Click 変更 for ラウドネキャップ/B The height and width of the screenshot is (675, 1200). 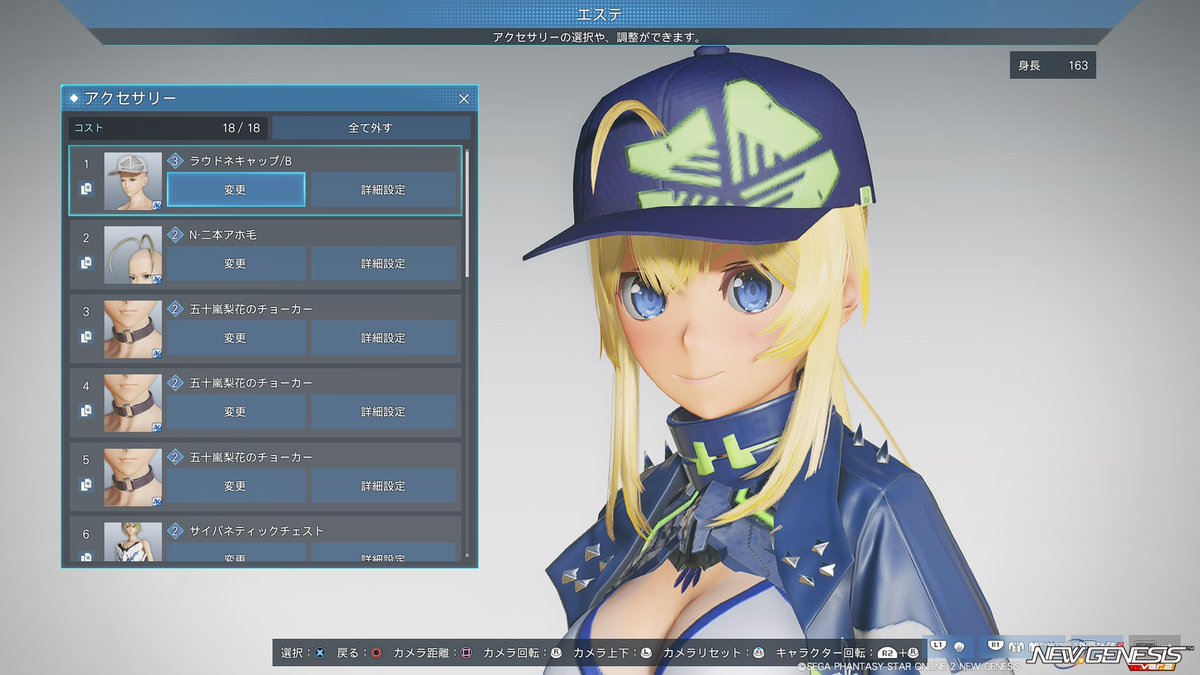[235, 190]
